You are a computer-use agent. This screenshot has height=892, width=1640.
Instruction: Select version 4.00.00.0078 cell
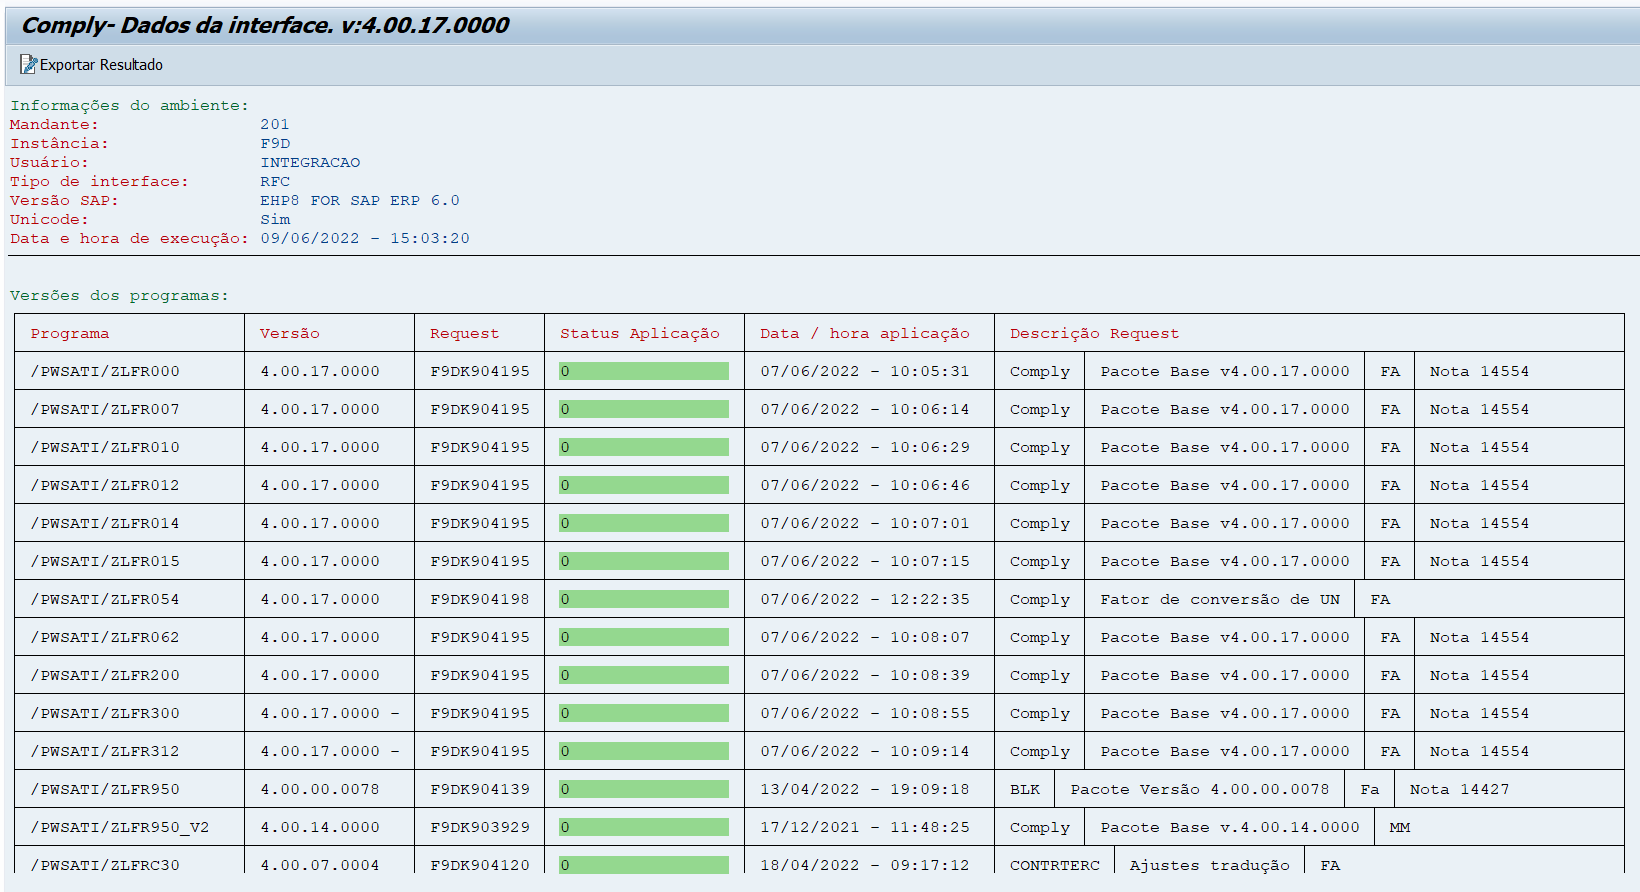pyautogui.click(x=320, y=790)
